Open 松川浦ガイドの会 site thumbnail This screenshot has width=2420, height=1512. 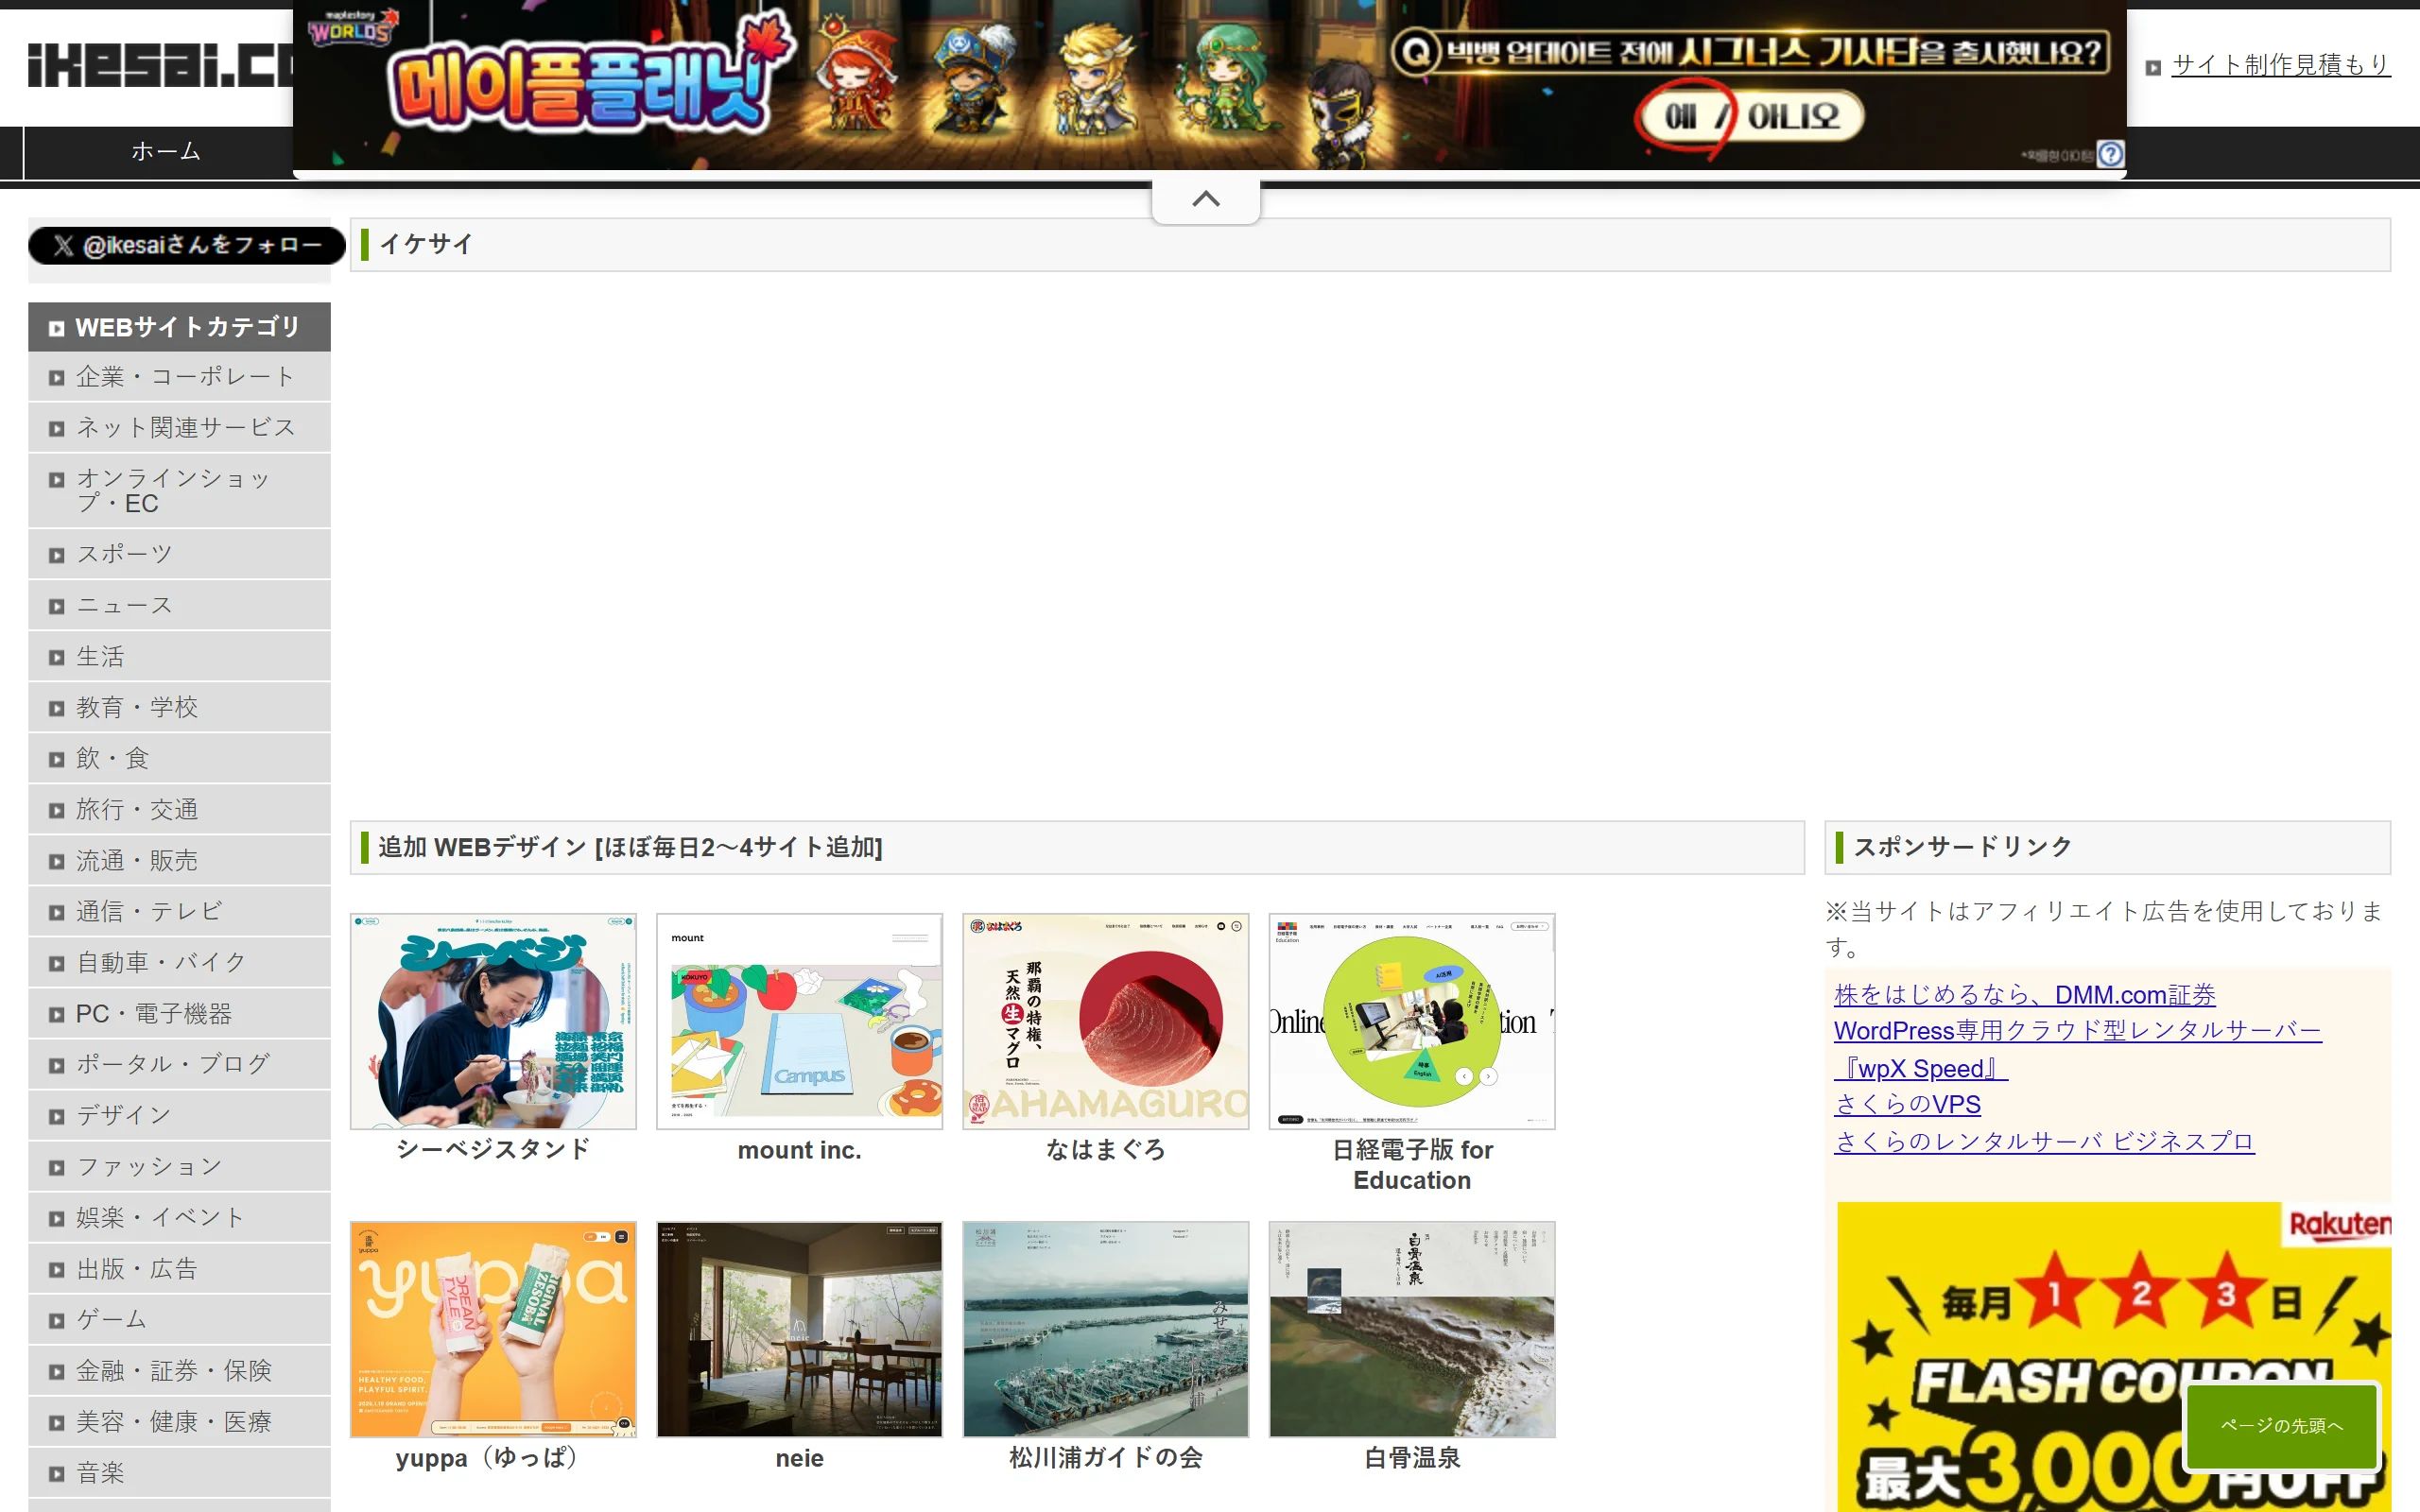pyautogui.click(x=1105, y=1329)
